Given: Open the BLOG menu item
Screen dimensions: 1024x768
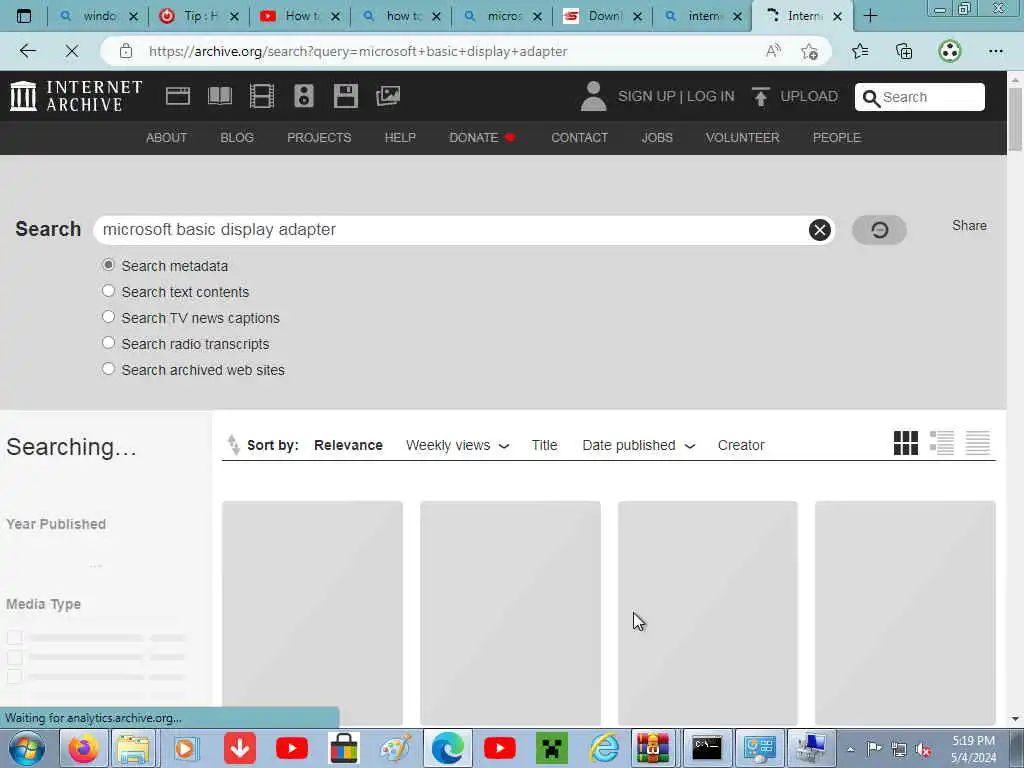Looking at the screenshot, I should (237, 138).
